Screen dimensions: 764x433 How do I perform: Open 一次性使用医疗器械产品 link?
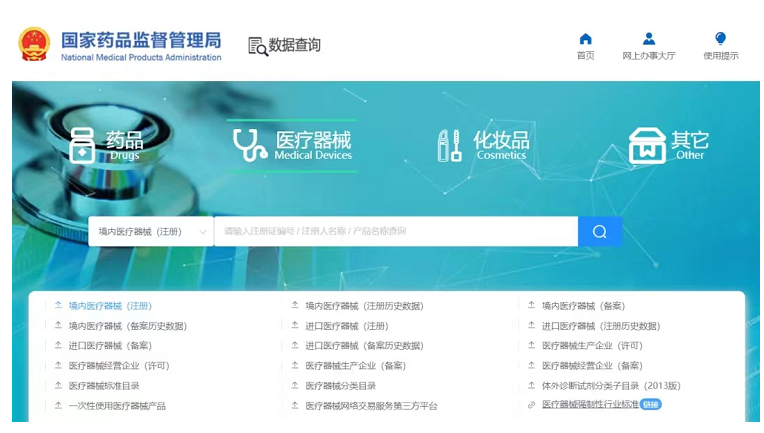coord(117,406)
